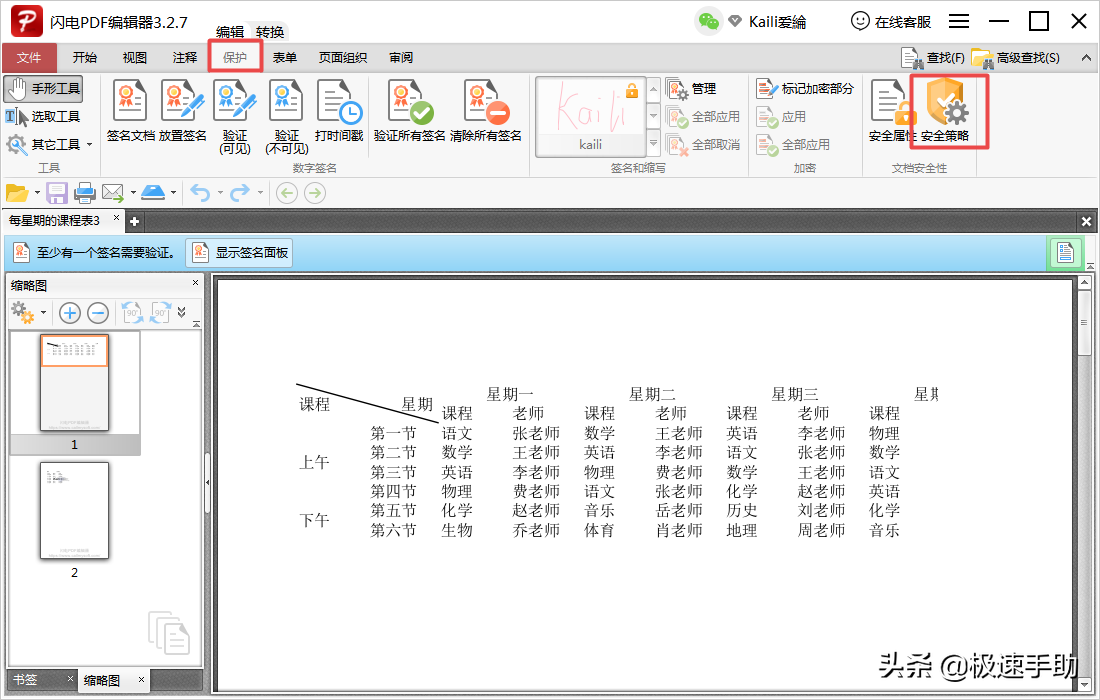Select the 手形工具 hand tool
The width and height of the screenshot is (1100, 700).
[x=43, y=89]
